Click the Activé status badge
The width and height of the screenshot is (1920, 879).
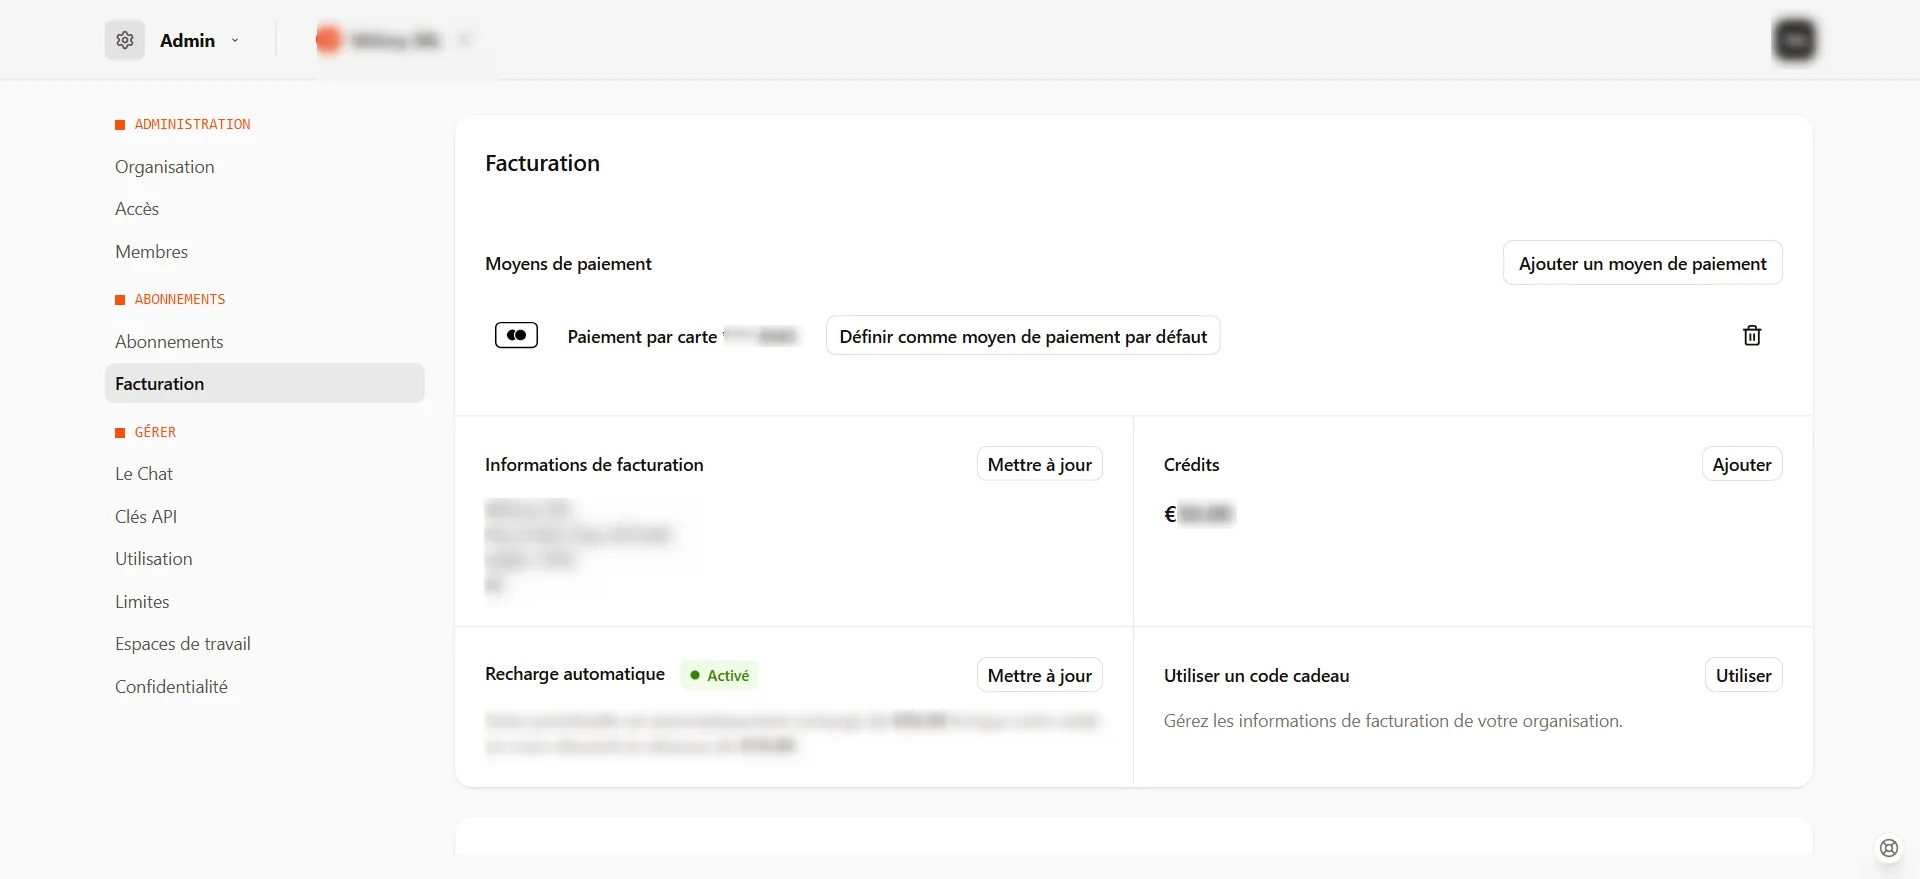point(719,676)
